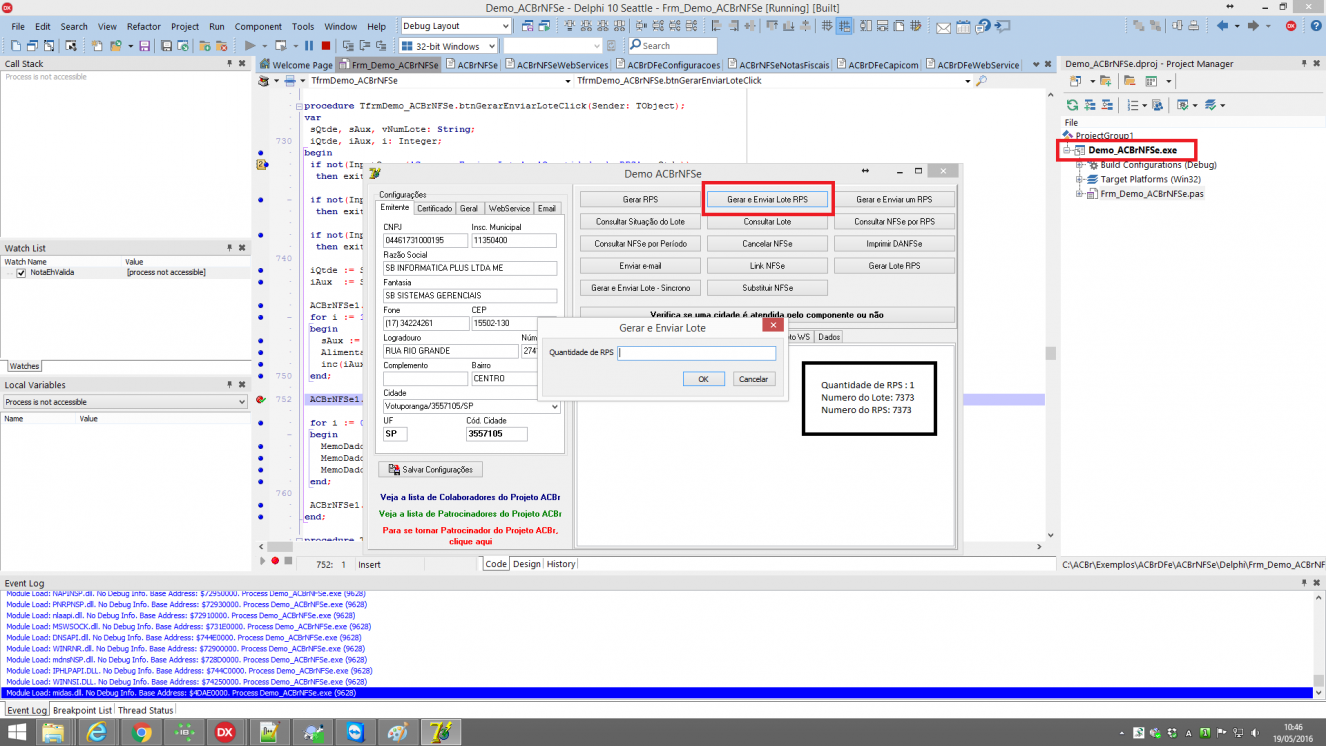The width and height of the screenshot is (1326, 746).
Task: Expand the Frm_Demo_ACBrNFSe.pas node
Action: [x=1079, y=193]
